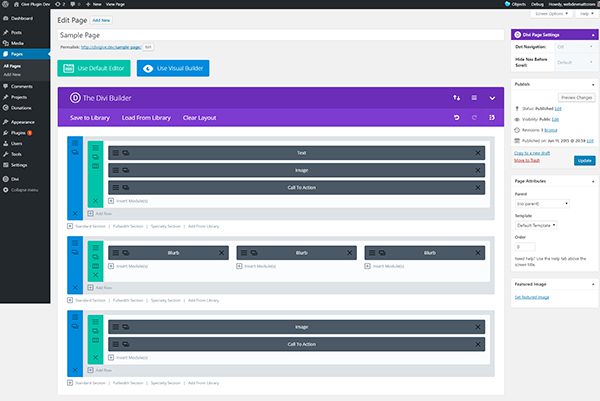
Task: Click the Divi Builder portability arrows icon
Action: [457, 98]
